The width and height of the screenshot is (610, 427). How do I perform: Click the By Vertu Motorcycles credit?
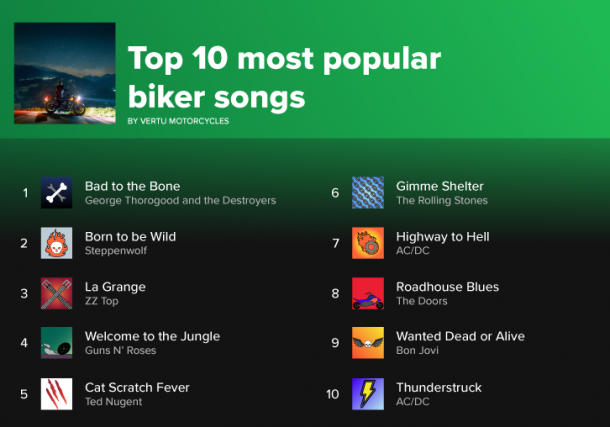(x=178, y=122)
